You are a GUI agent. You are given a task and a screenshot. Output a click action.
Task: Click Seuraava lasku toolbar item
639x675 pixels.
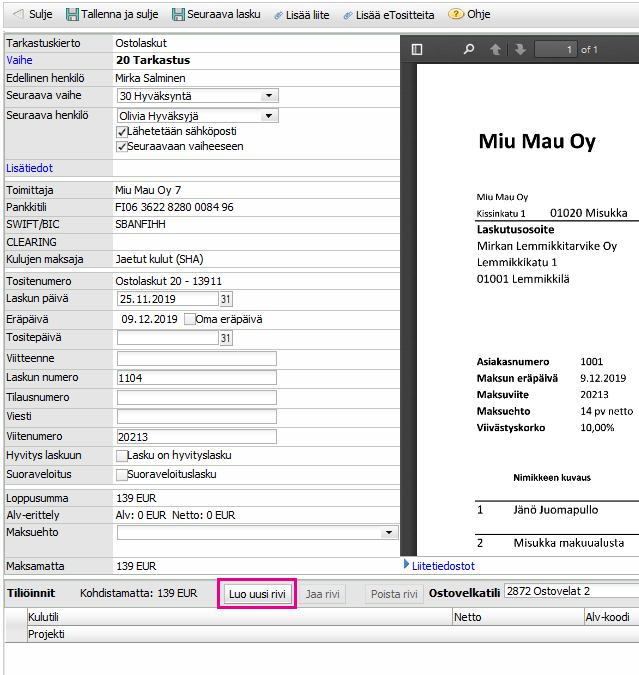pos(216,15)
